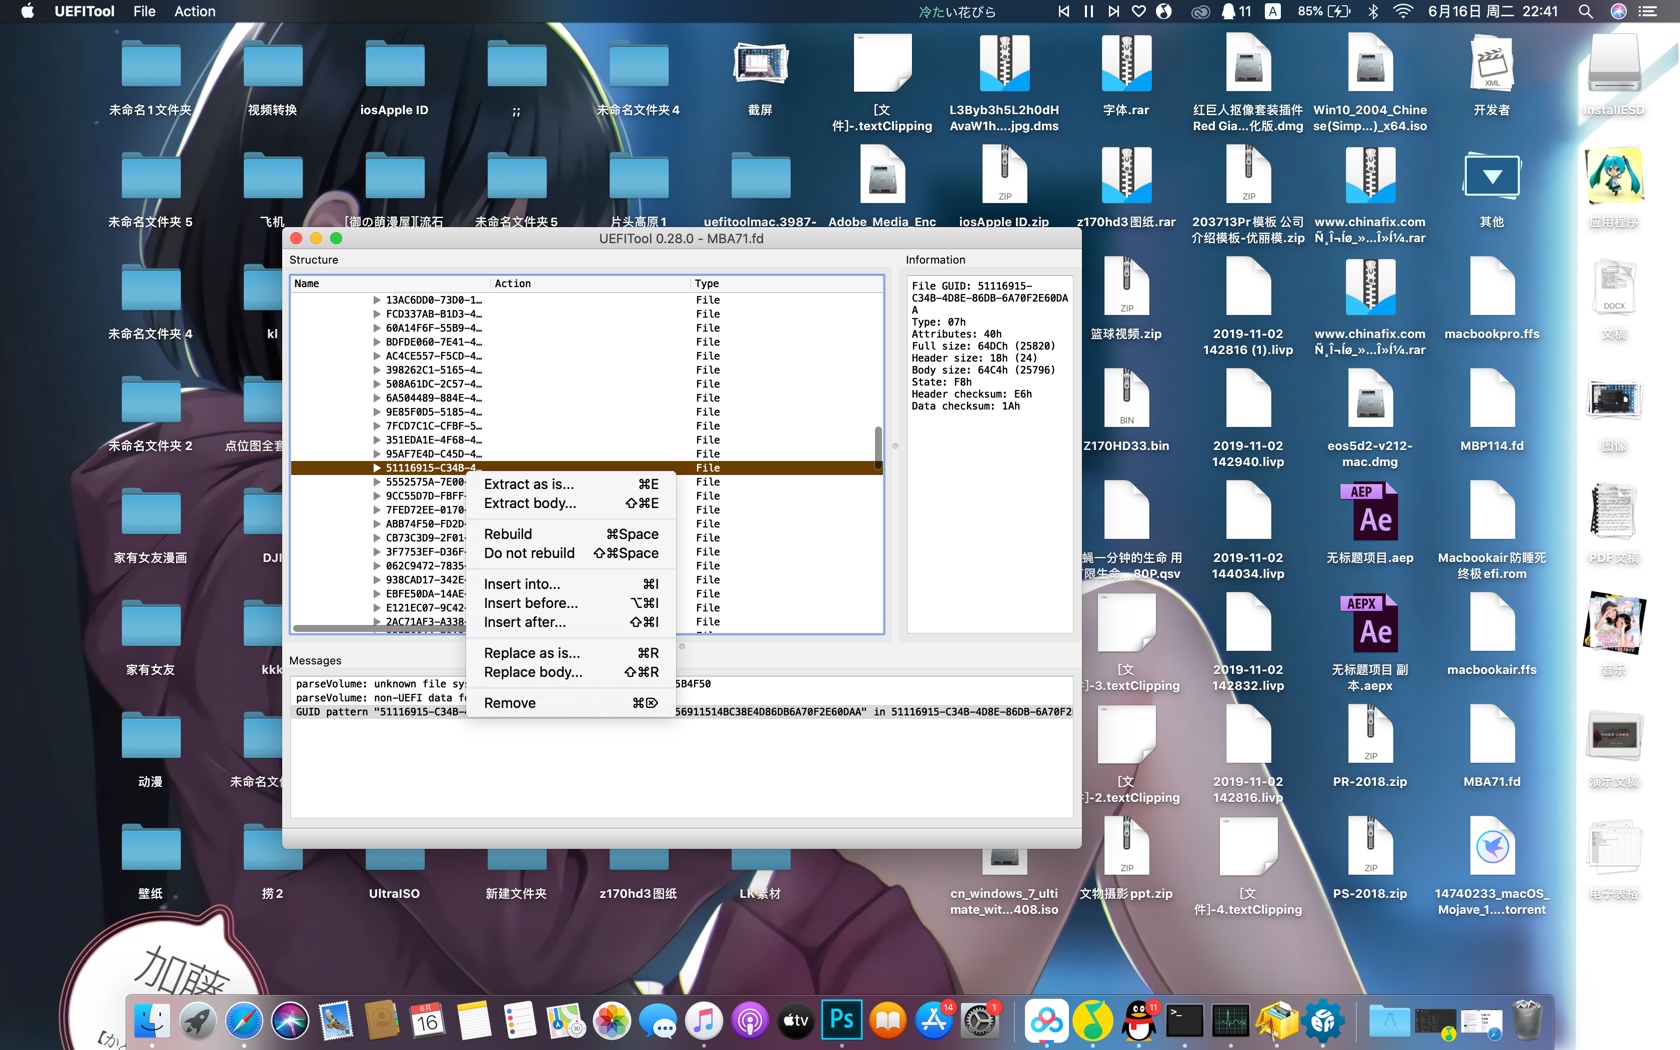Select MBP114.fd file on desktop
The width and height of the screenshot is (1680, 1050).
1492,410
